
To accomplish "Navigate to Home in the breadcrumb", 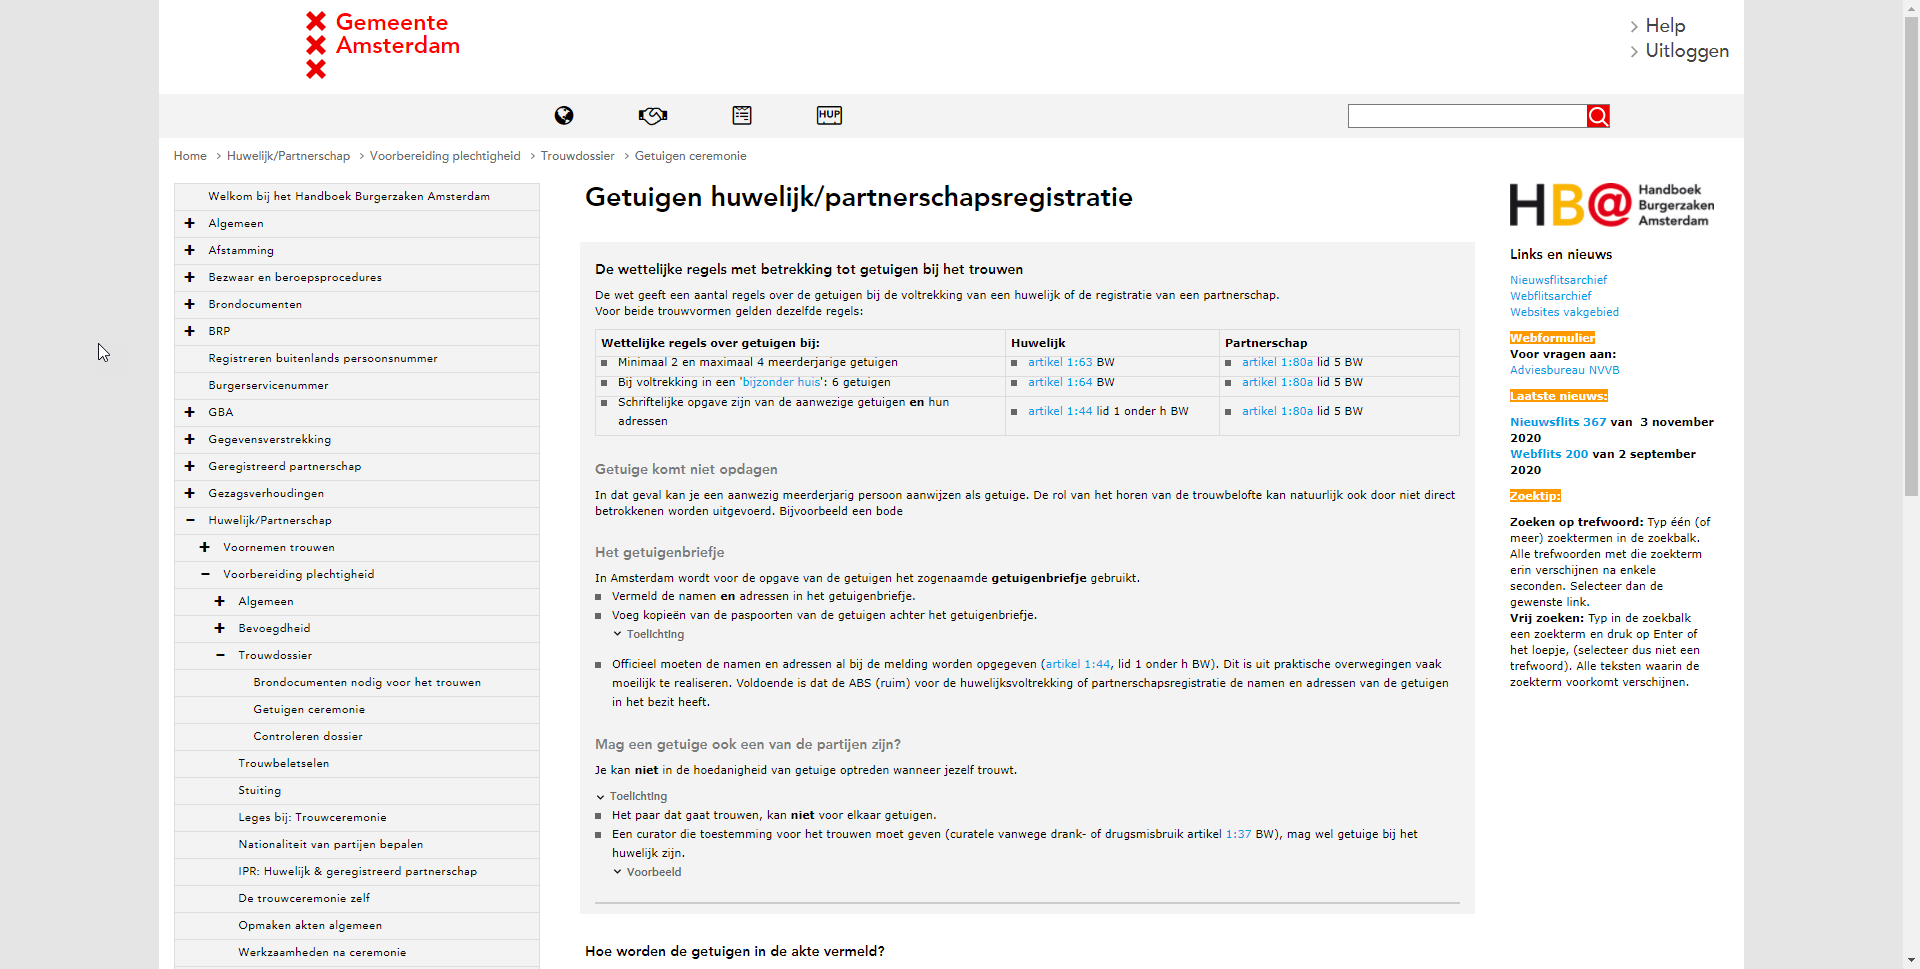I will (x=189, y=156).
